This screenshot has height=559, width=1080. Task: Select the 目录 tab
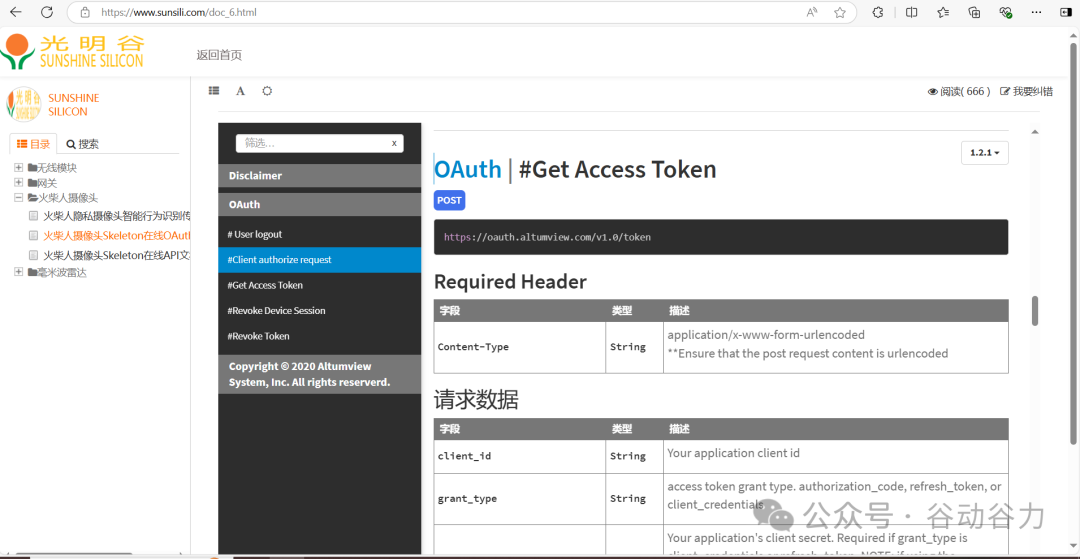[x=33, y=144]
